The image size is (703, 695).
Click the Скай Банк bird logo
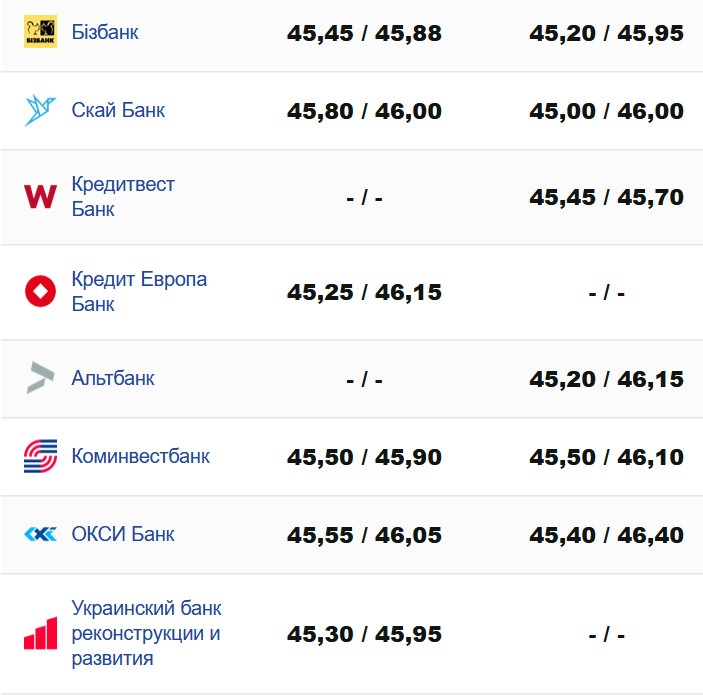40,110
